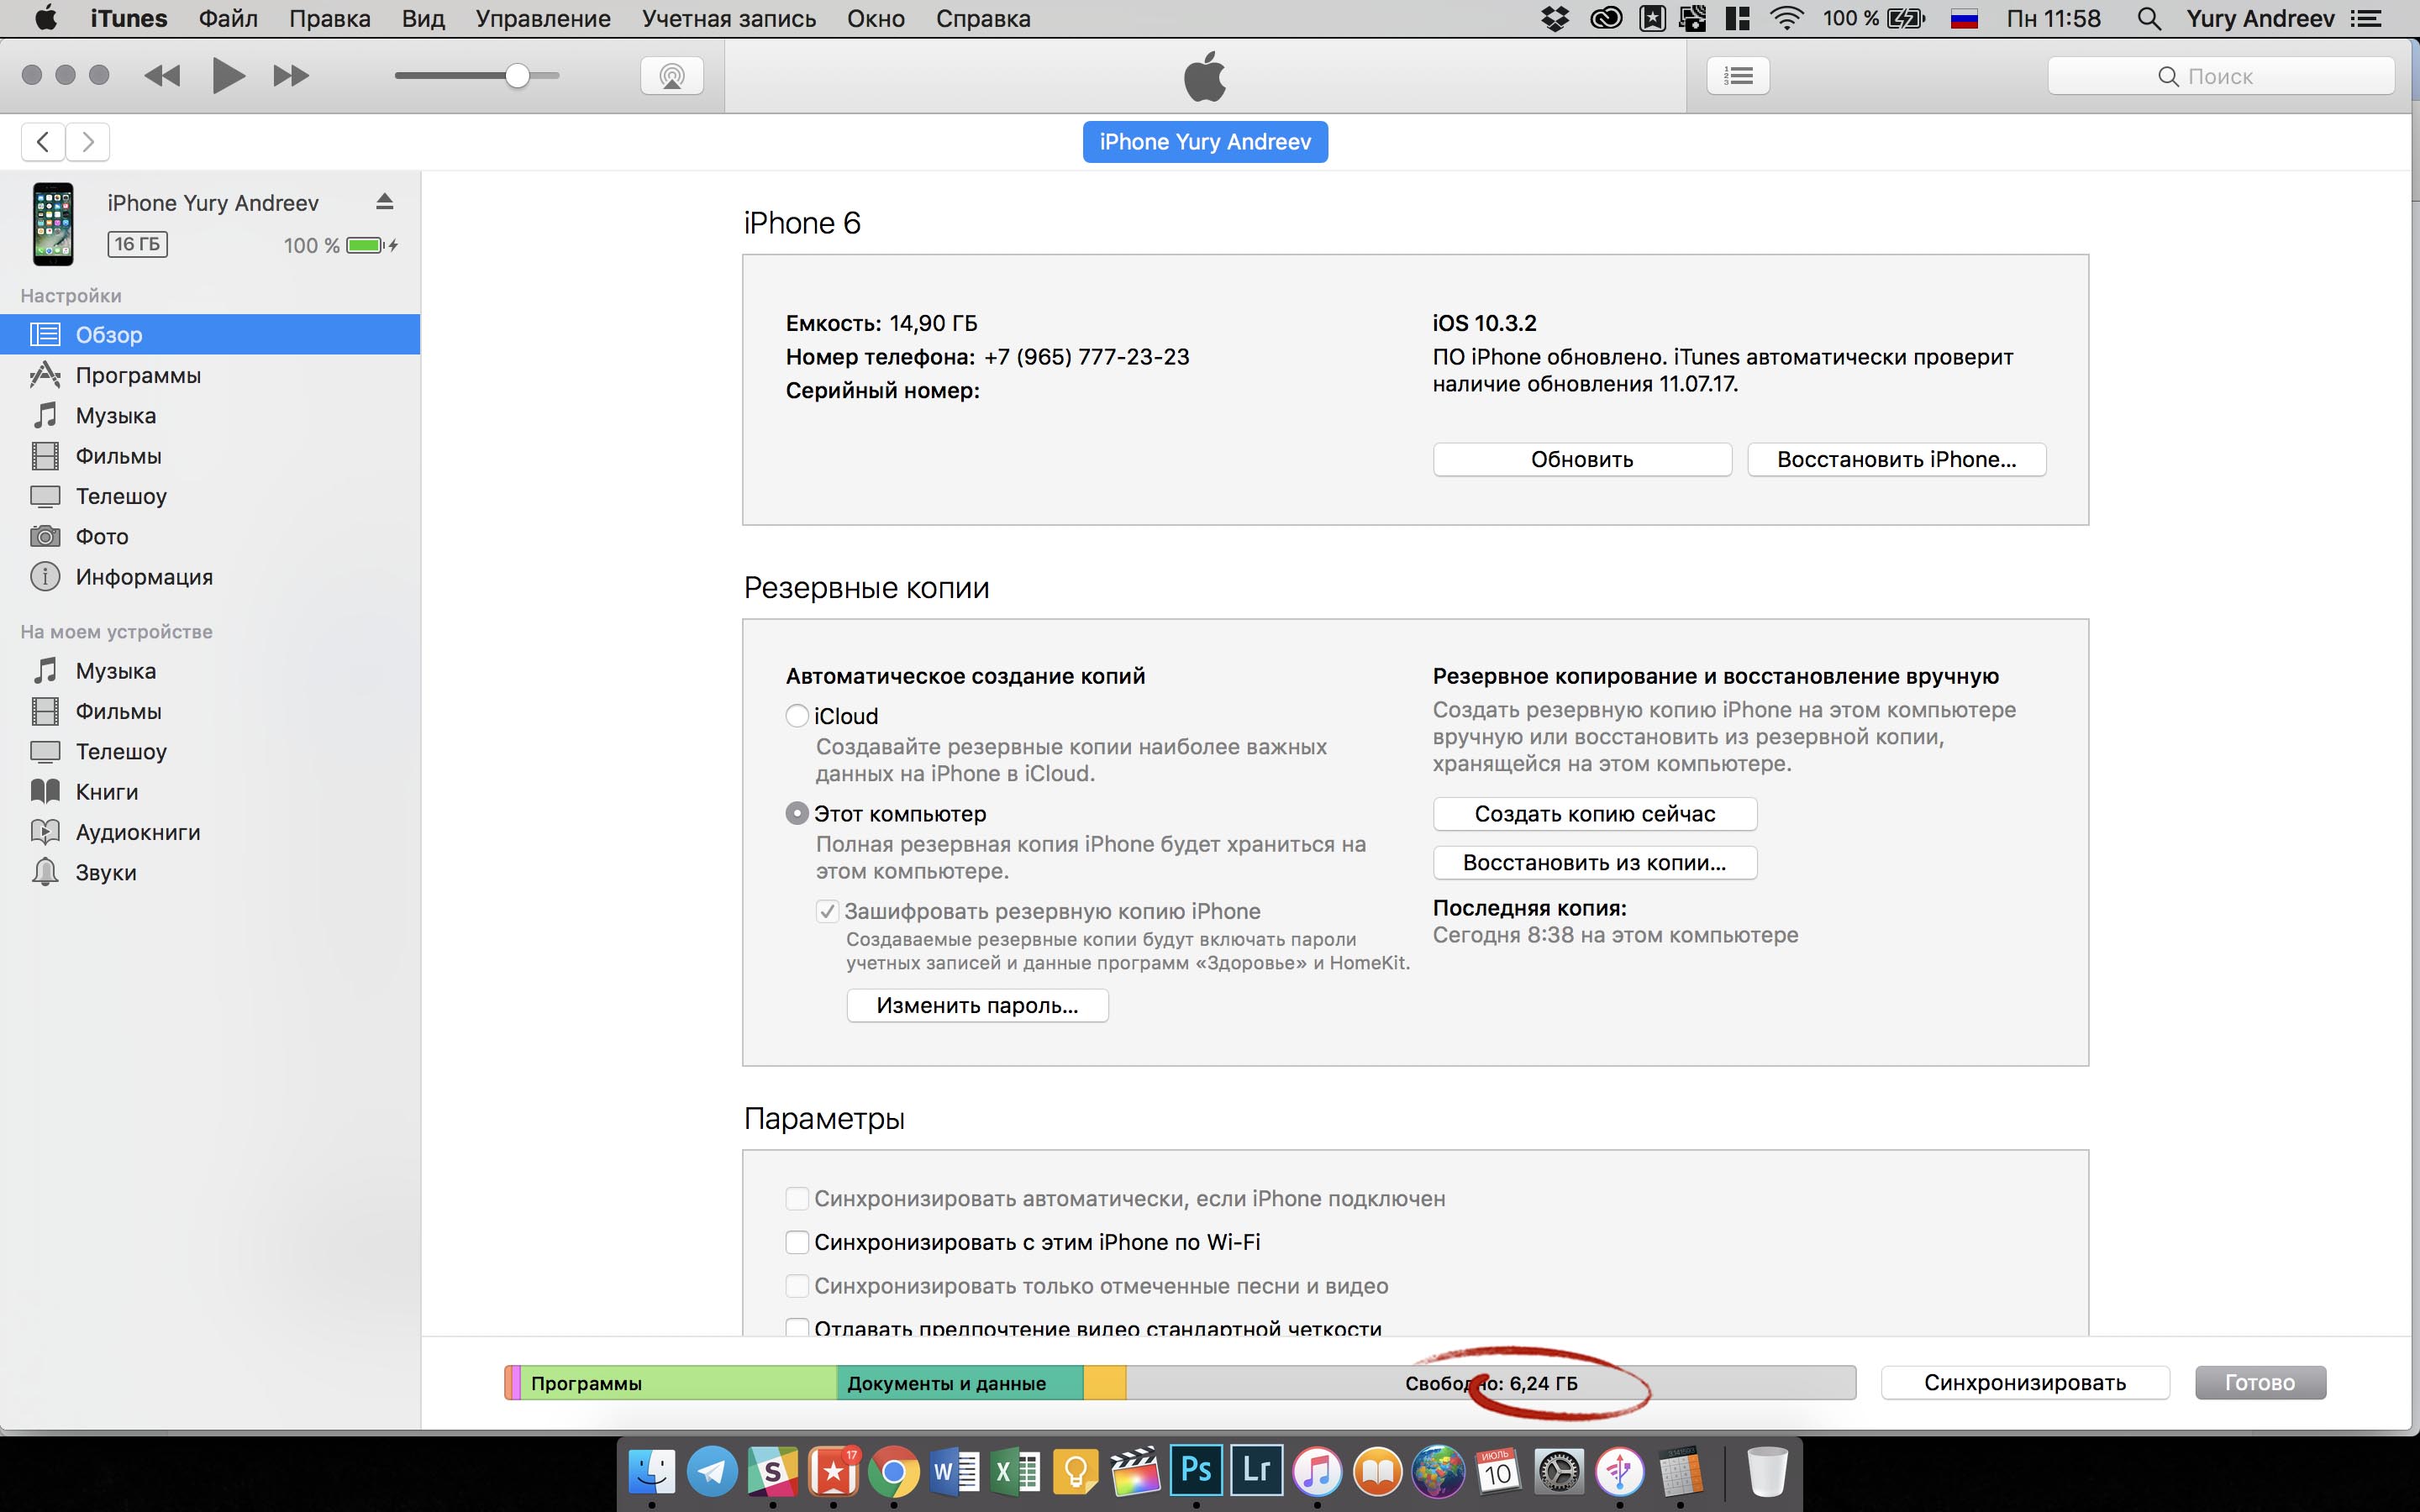The image size is (2420, 1512).
Task: Adjust the volume slider knob
Action: pos(517,76)
